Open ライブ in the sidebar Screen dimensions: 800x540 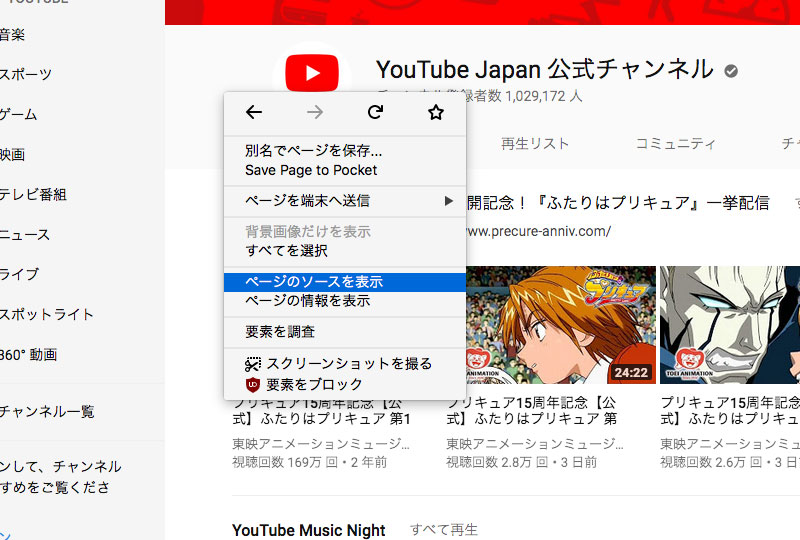19,274
